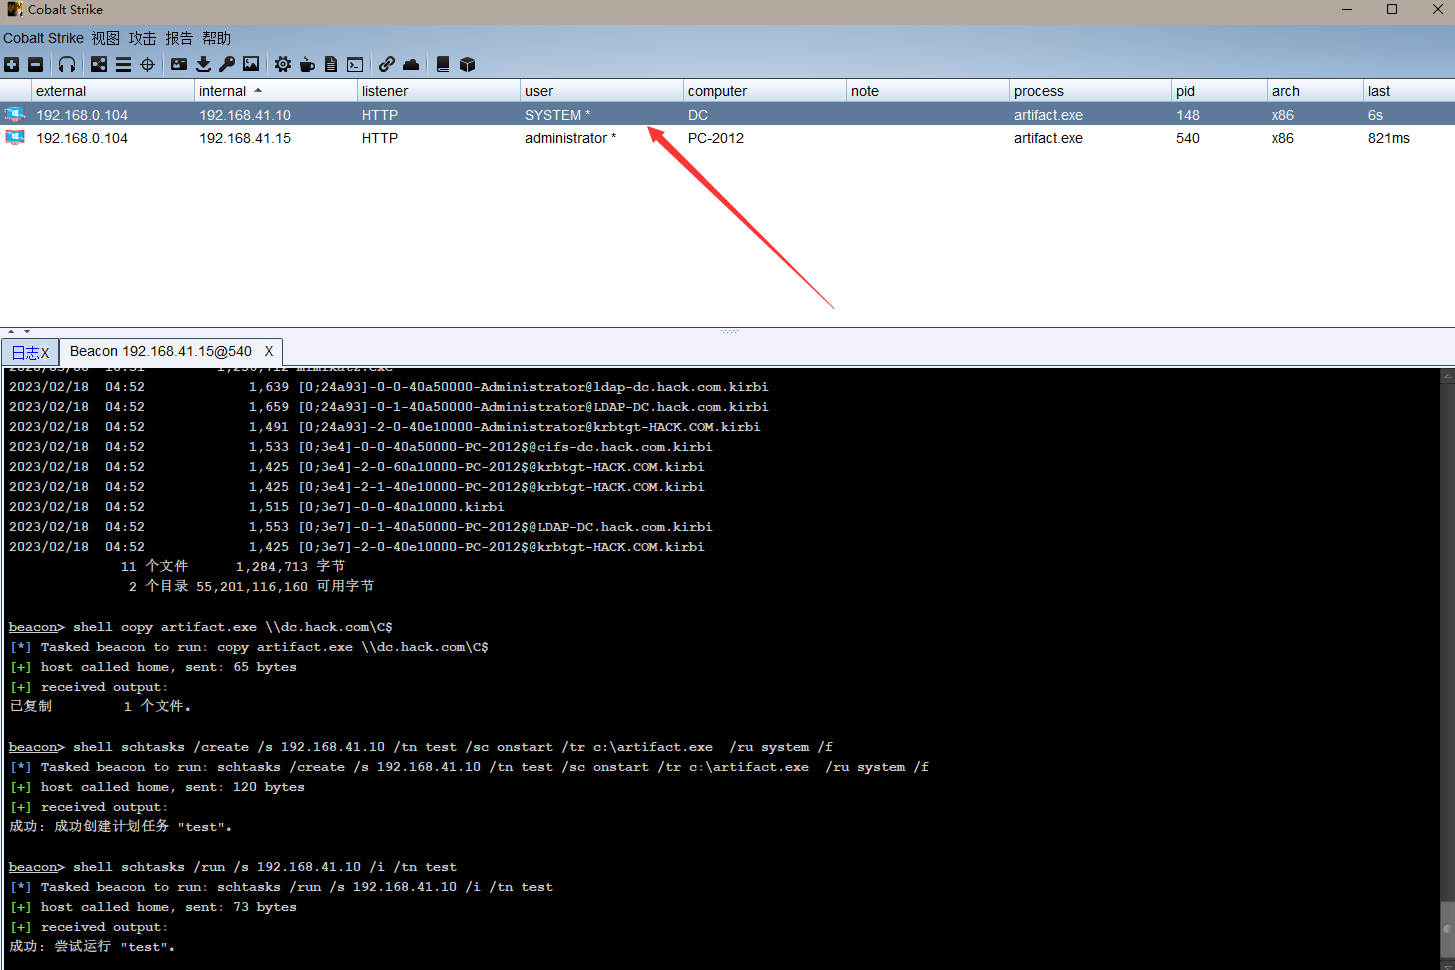Open the 攻击 (Attacks) menu

[142, 38]
